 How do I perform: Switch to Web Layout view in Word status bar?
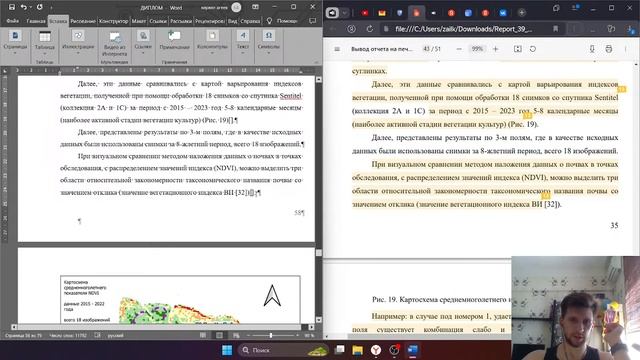tap(236, 335)
